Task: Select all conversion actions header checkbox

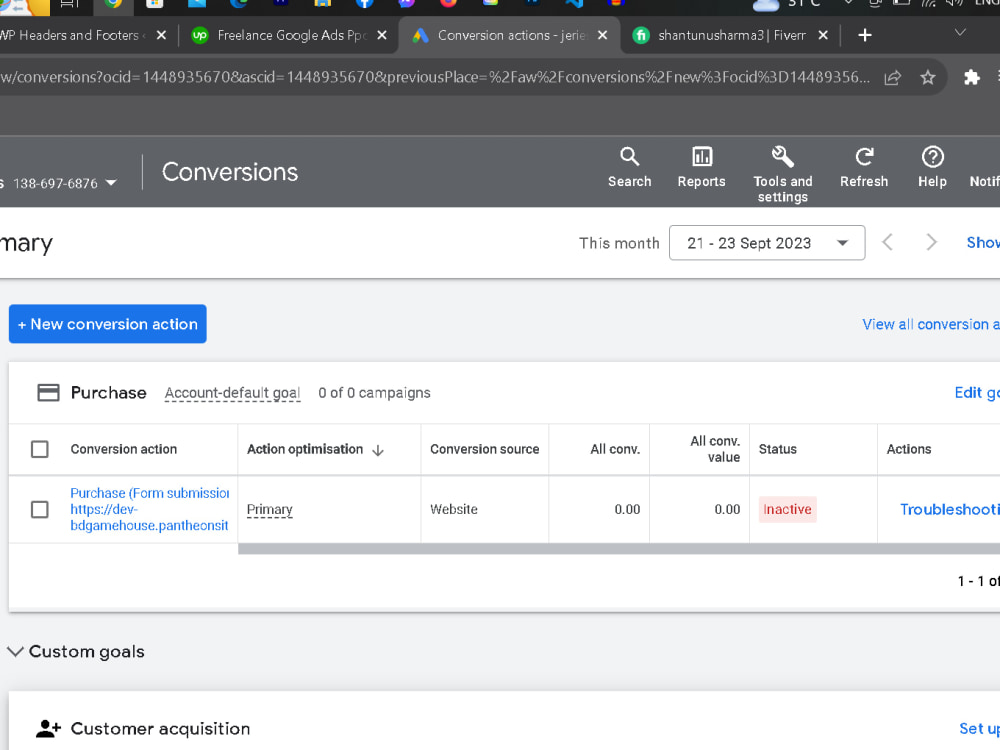Action: (40, 449)
